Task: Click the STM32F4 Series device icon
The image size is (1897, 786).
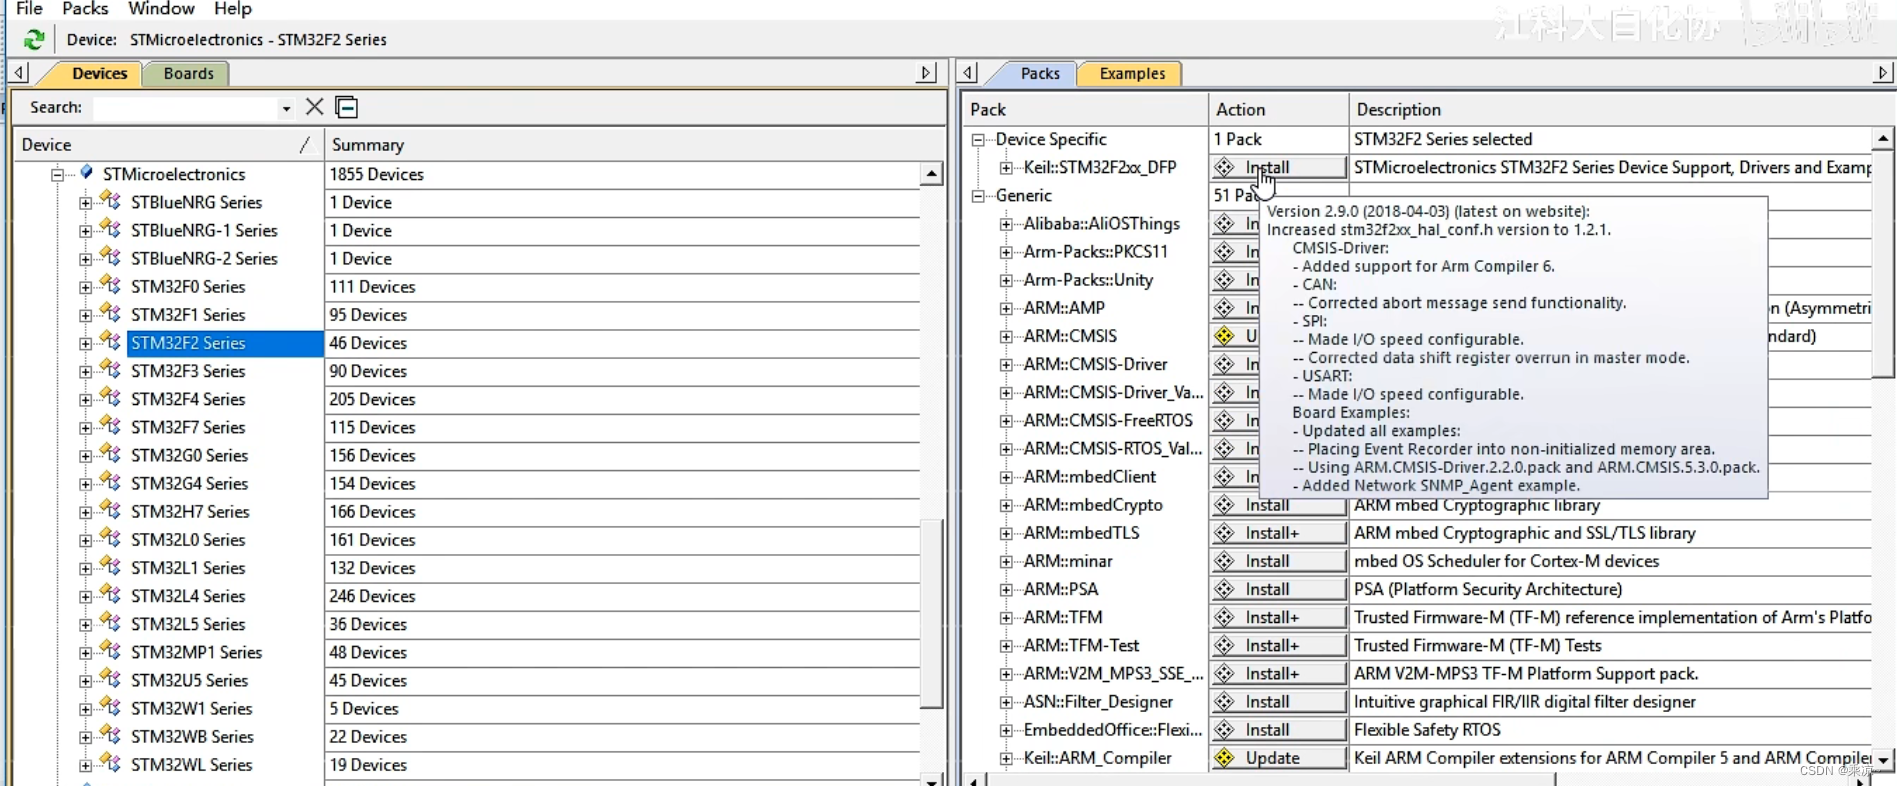Action: point(111,398)
